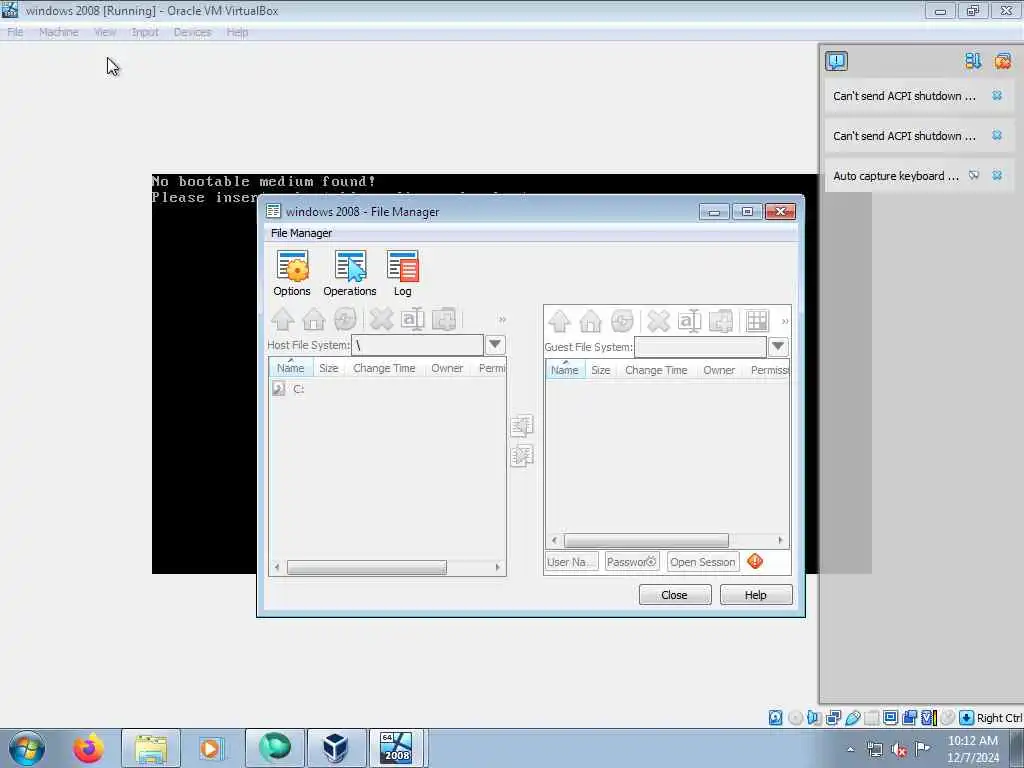Sort guest pane by Owner column
1024x768 pixels.
tap(719, 370)
